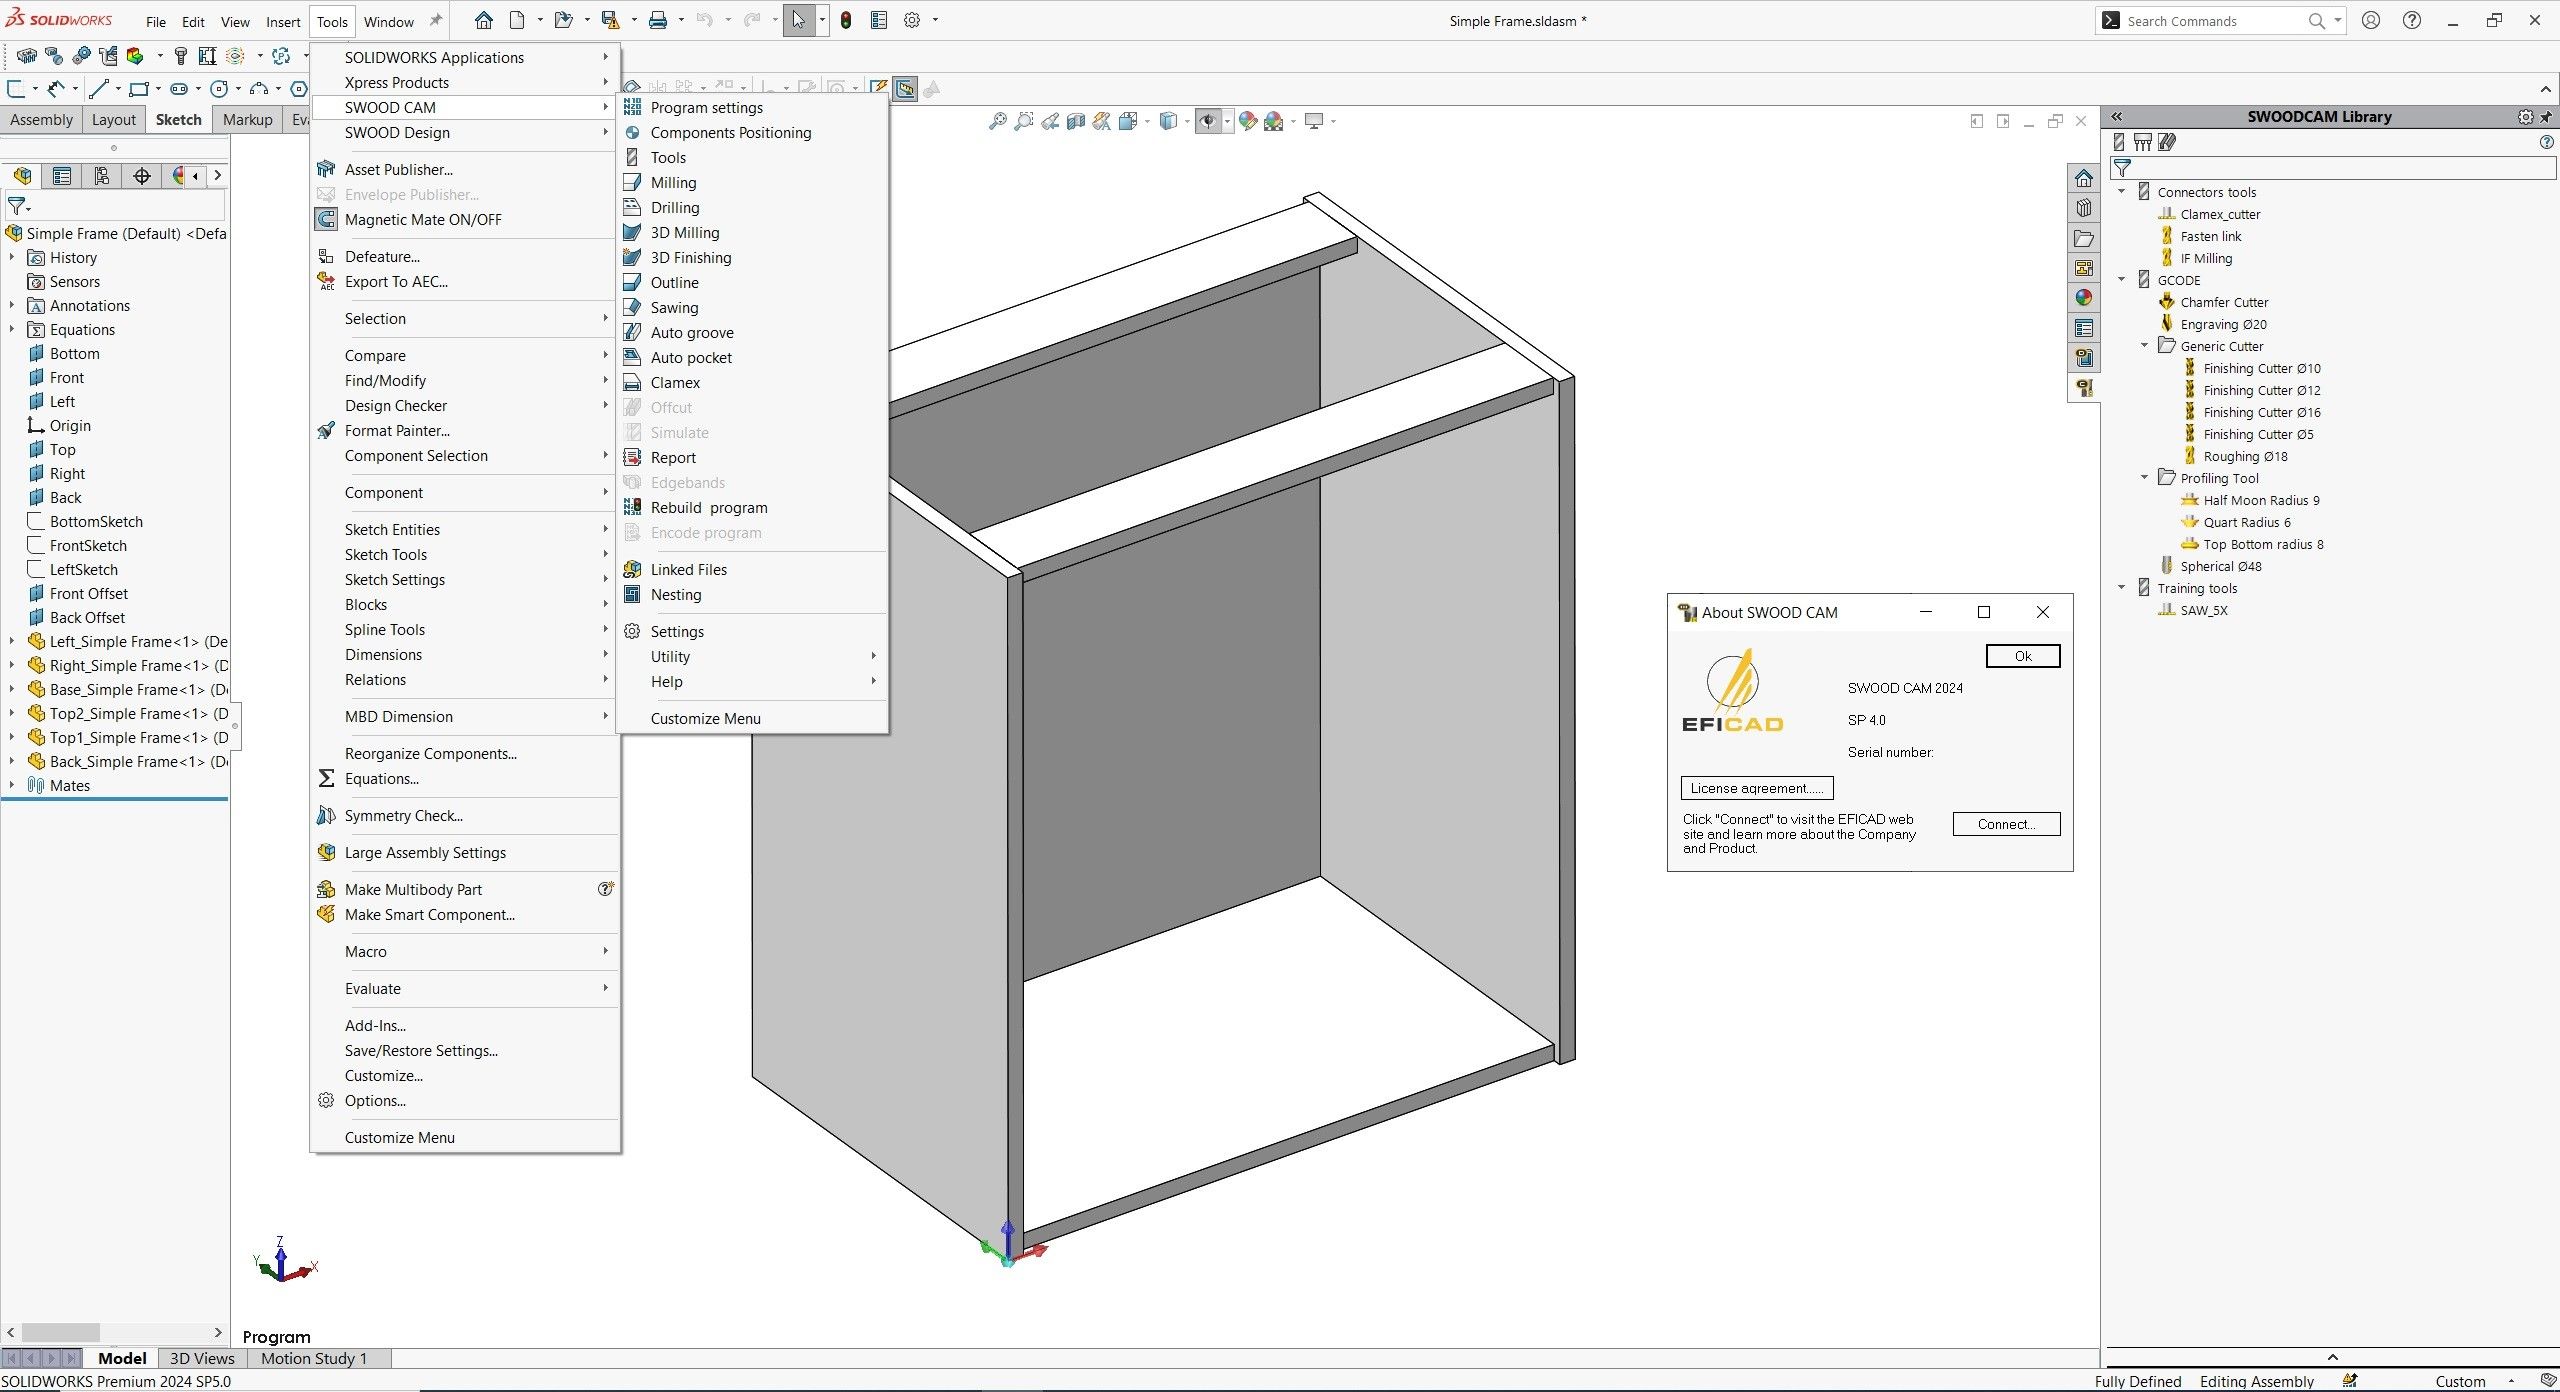Toggle Magnetic Mate ON/OFF
2560x1392 pixels.
pos(424,219)
